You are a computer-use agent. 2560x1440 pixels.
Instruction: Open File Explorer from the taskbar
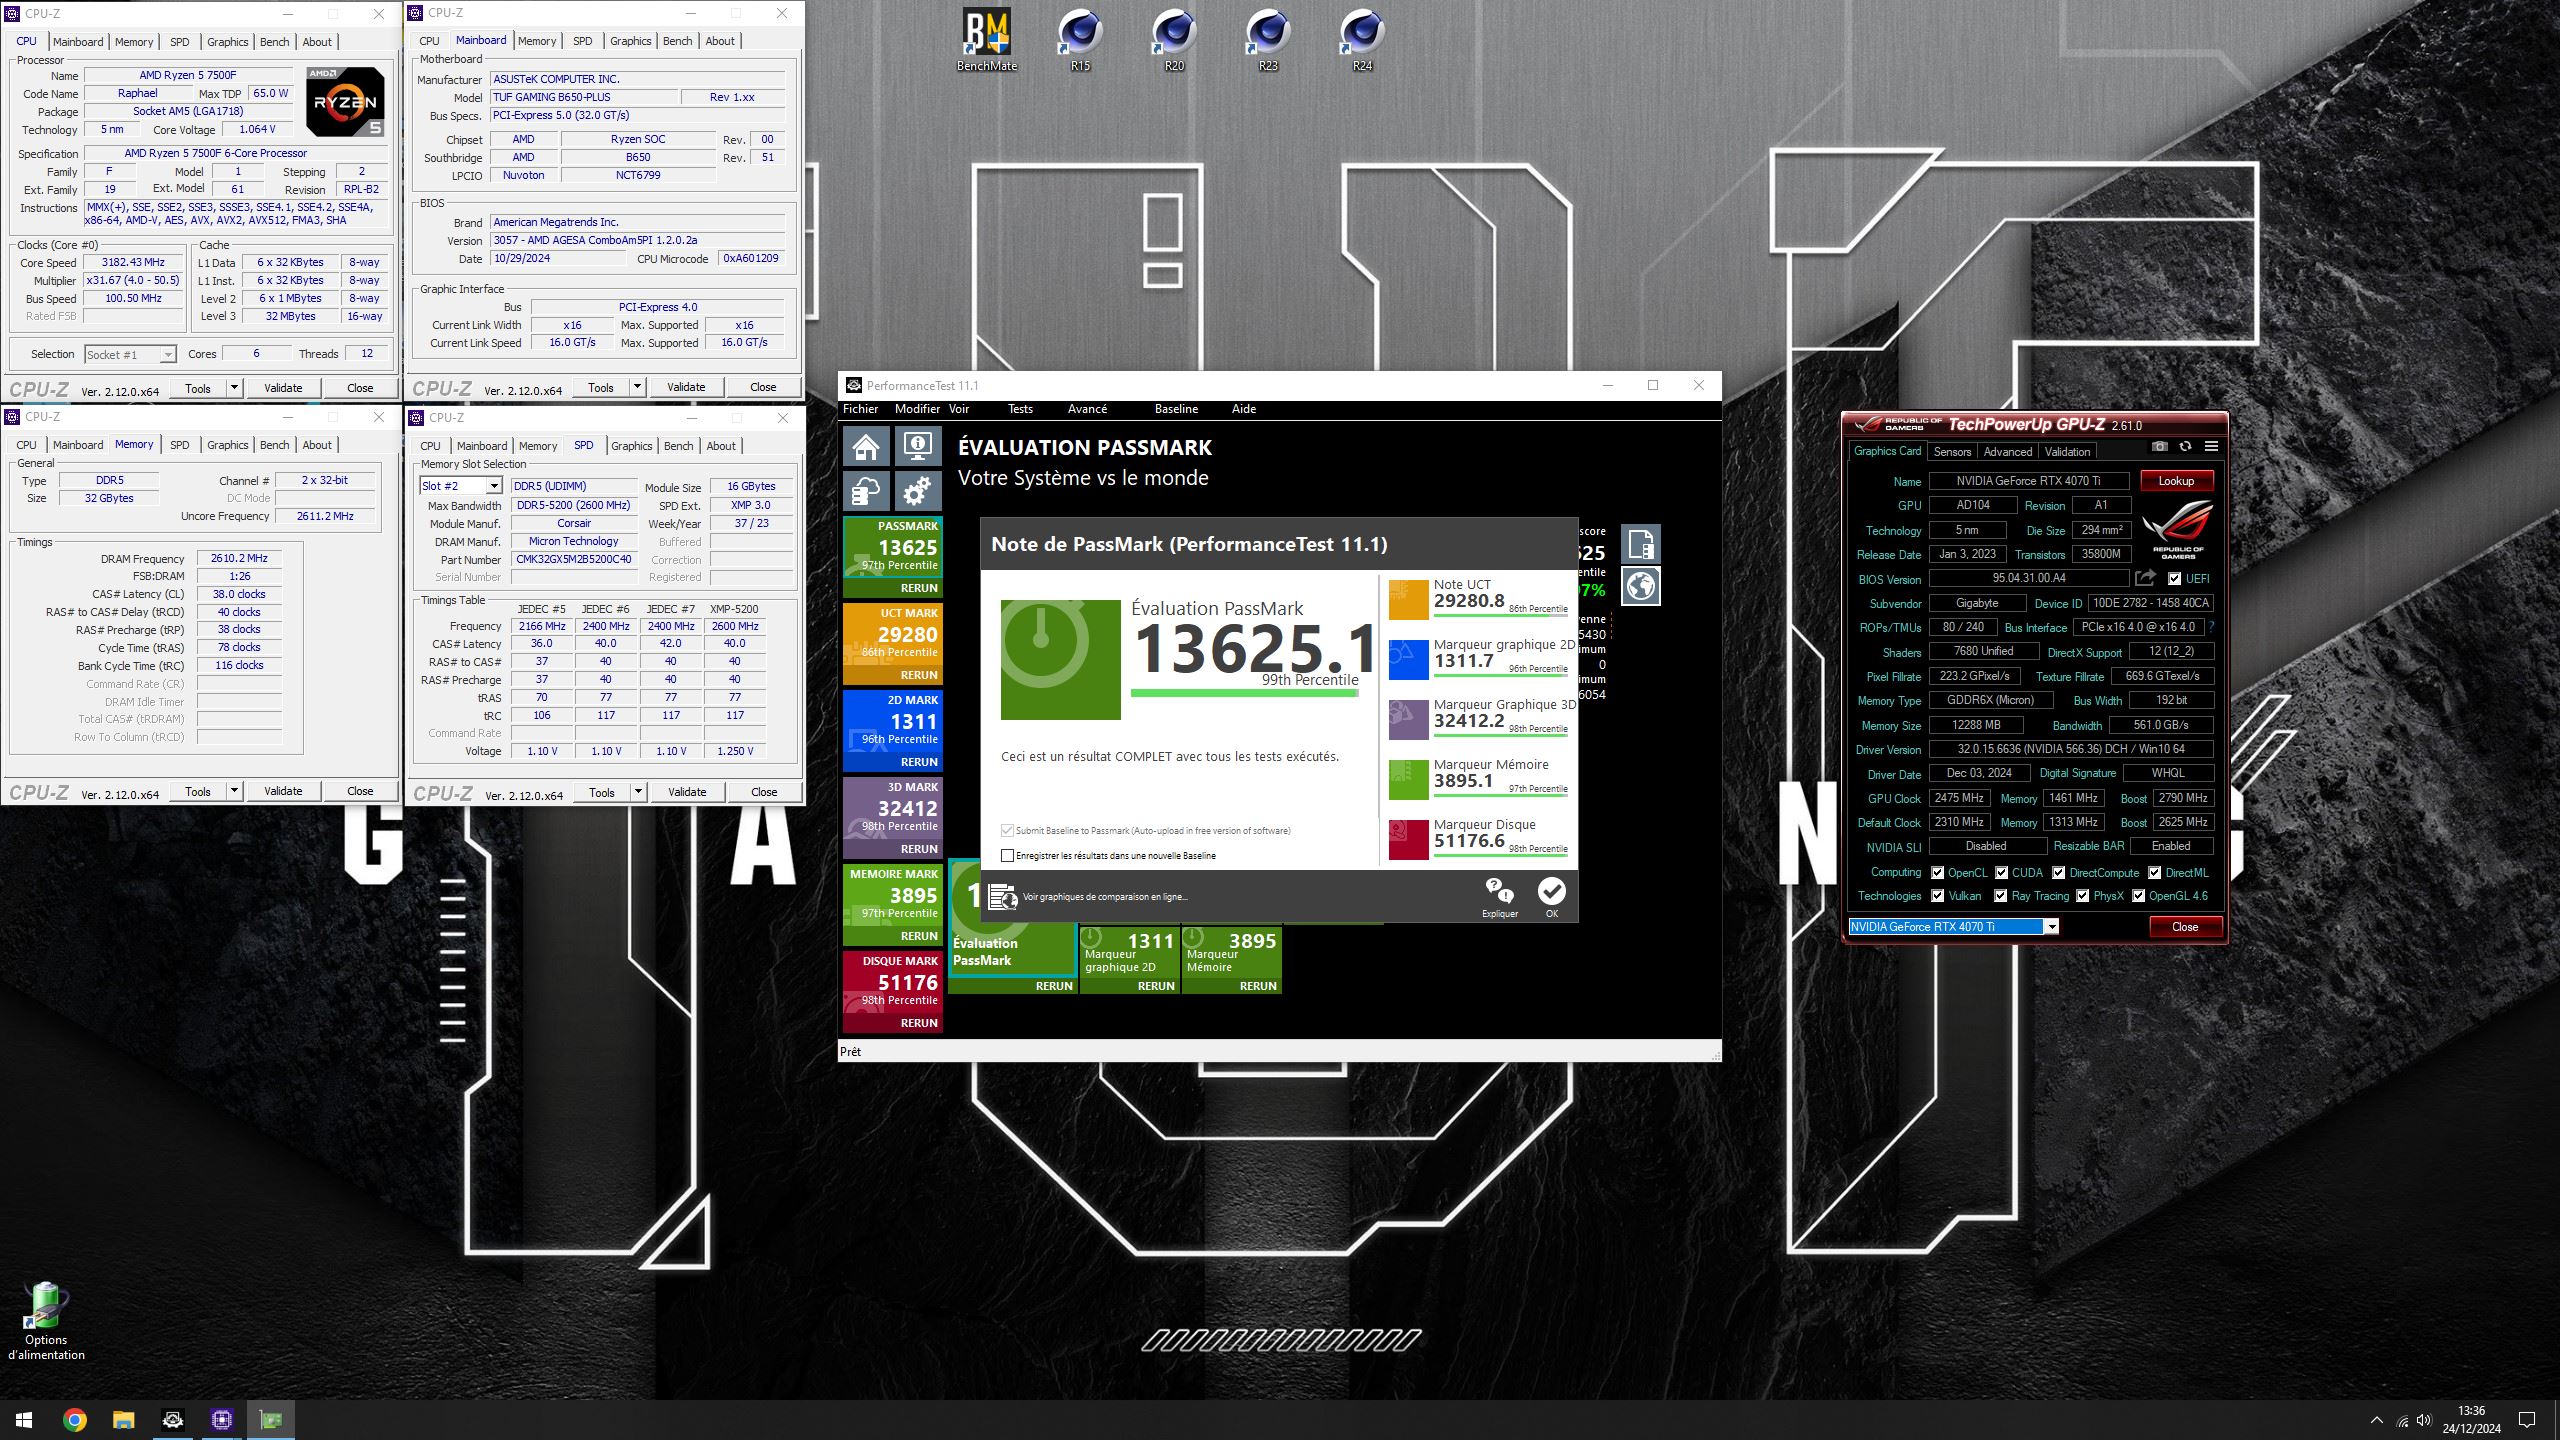tap(123, 1420)
